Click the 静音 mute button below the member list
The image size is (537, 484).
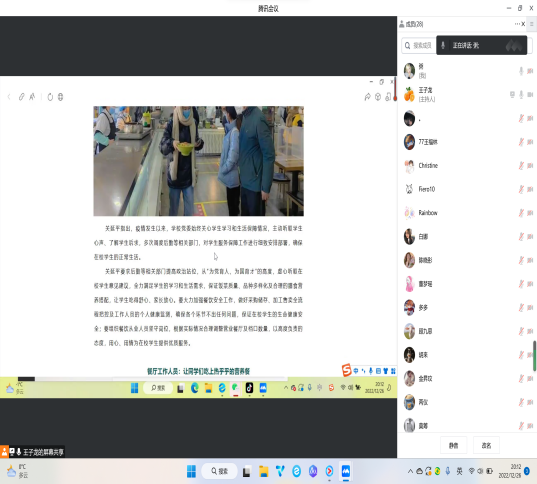coord(453,445)
